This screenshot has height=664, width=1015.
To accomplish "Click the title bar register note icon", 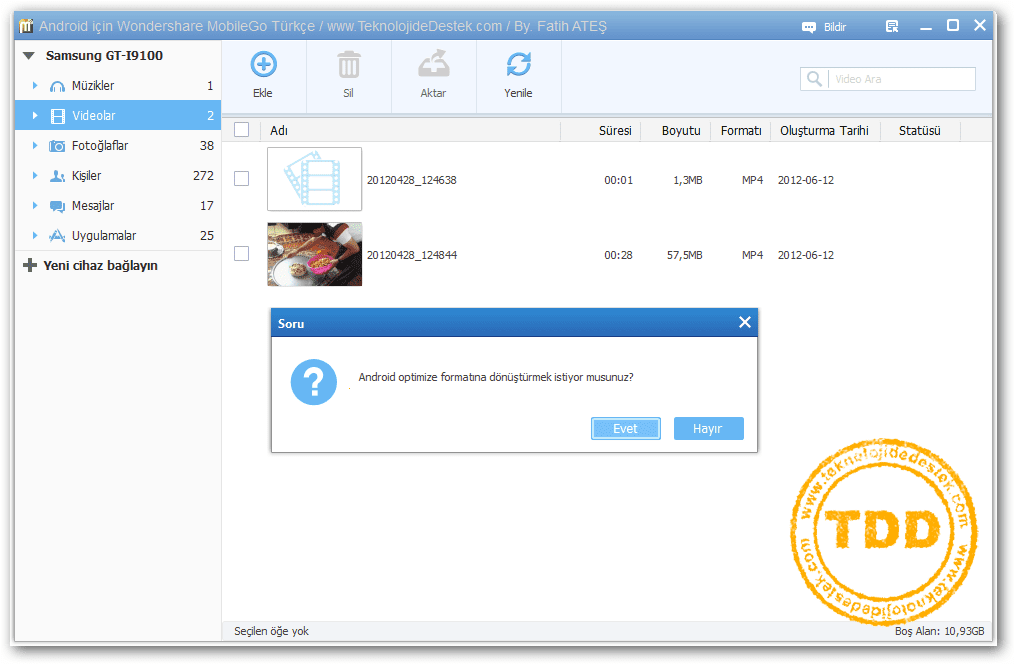I will (892, 27).
